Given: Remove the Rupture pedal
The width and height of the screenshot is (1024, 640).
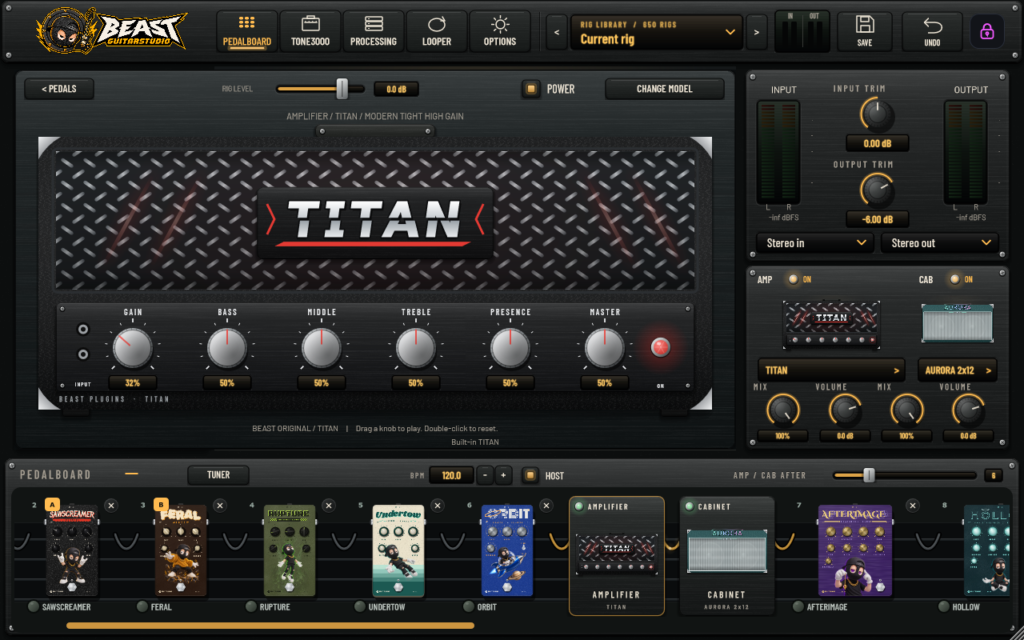Looking at the screenshot, I should pyautogui.click(x=328, y=505).
